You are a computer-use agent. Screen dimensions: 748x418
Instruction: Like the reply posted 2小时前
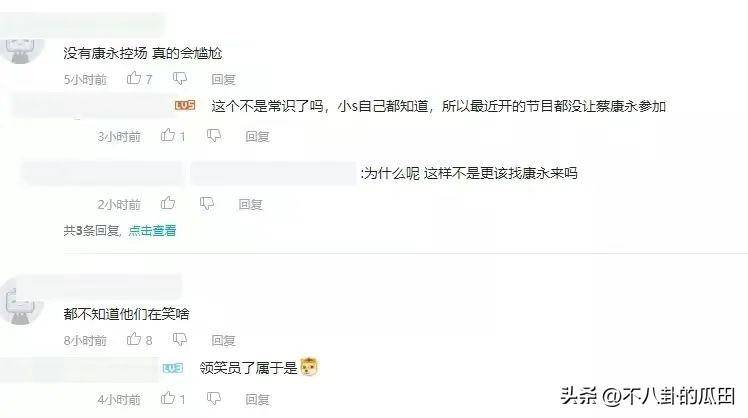click(168, 203)
